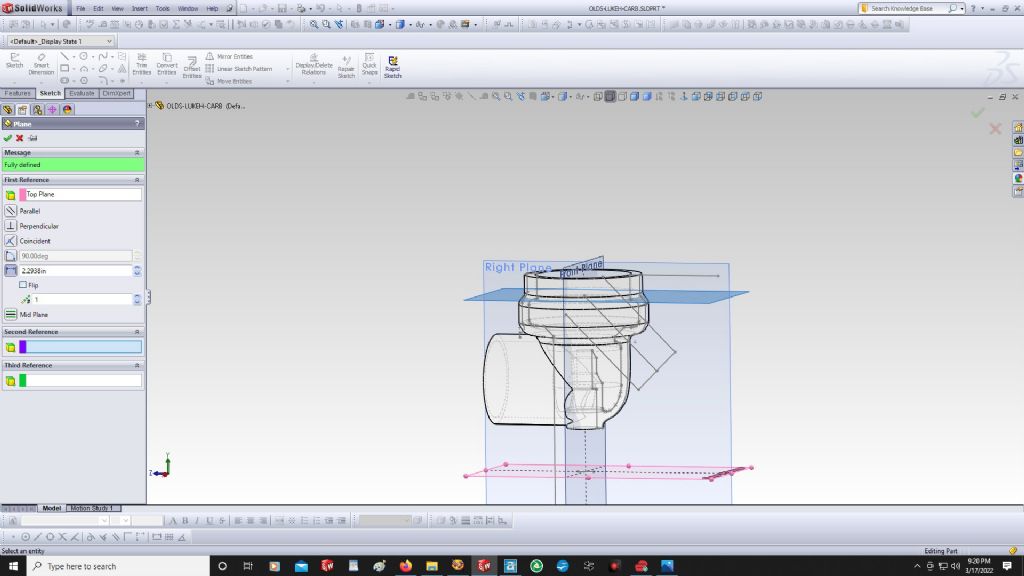Open Firefox from the taskbar
The image size is (1024, 576).
[x=406, y=566]
